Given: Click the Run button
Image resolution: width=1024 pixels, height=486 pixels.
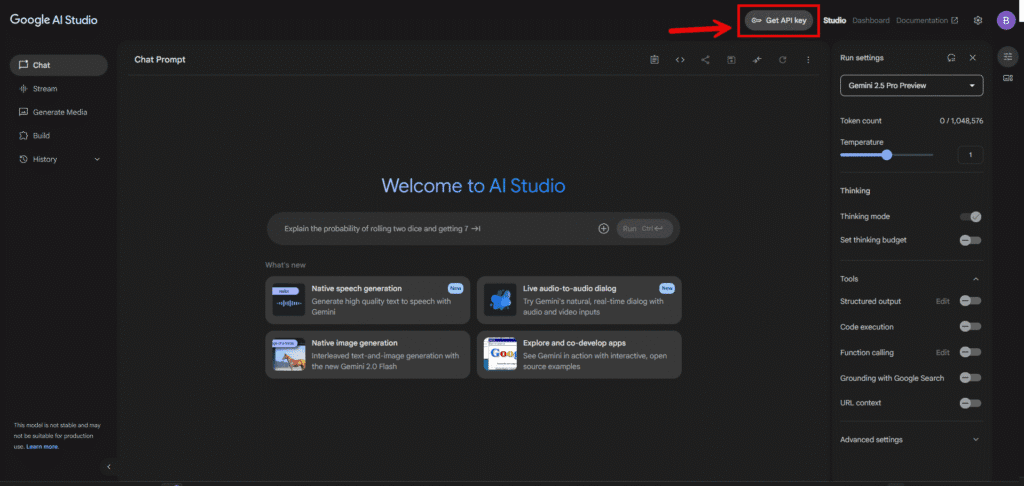Looking at the screenshot, I should 645,229.
